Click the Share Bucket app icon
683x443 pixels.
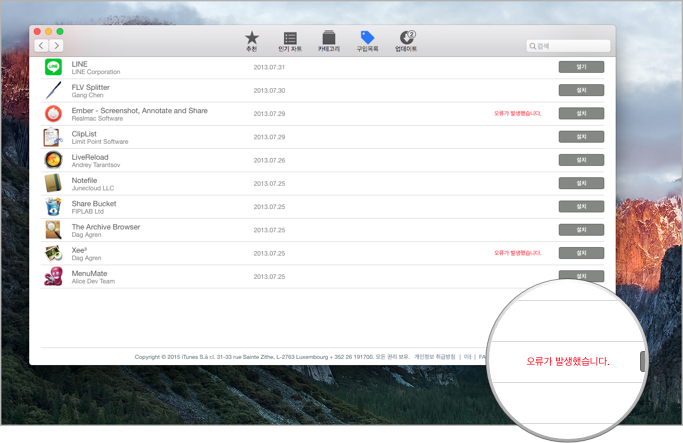click(53, 206)
